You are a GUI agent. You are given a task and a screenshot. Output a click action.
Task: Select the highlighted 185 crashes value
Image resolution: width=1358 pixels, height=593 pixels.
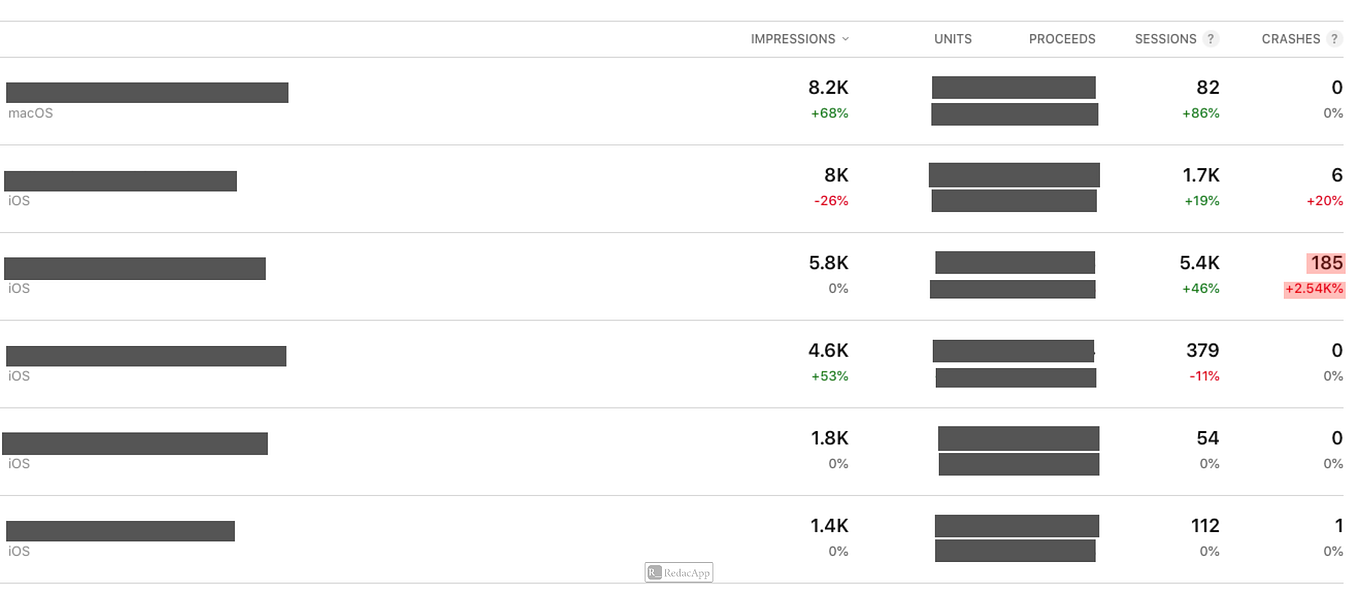click(x=1325, y=263)
